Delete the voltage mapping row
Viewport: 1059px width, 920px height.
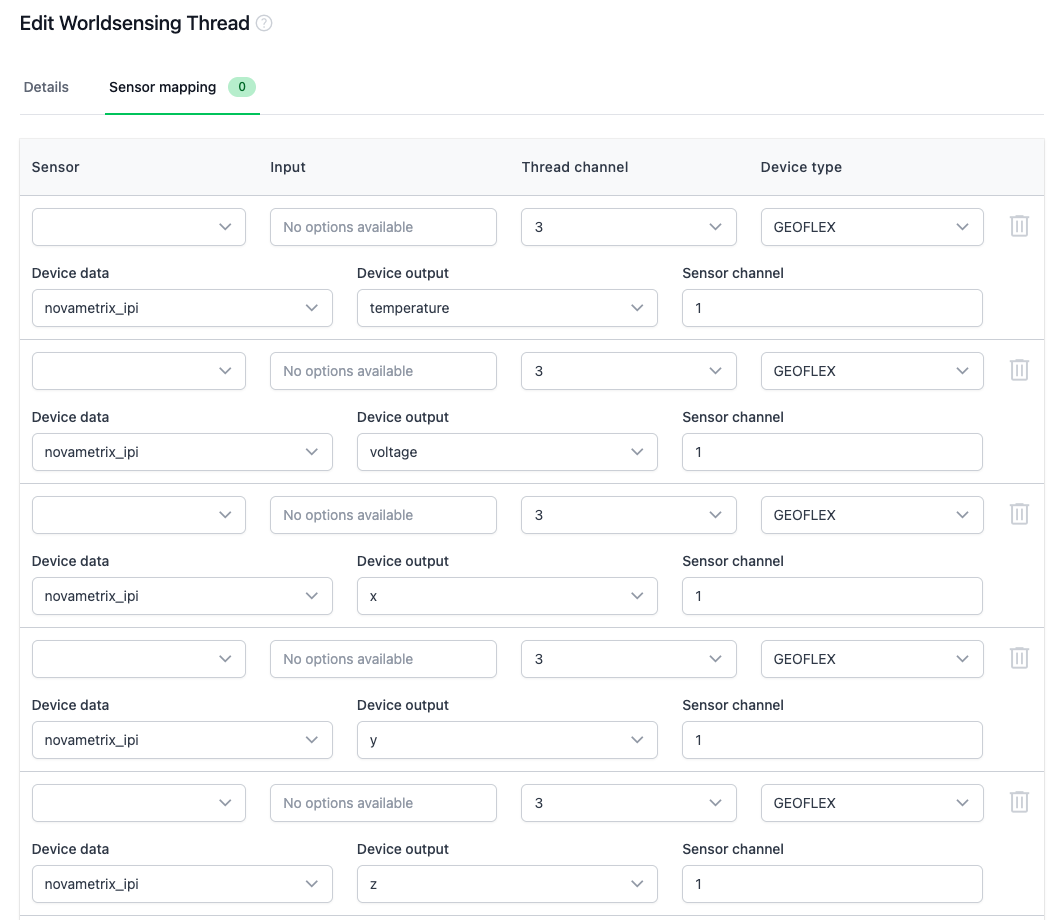1019,370
